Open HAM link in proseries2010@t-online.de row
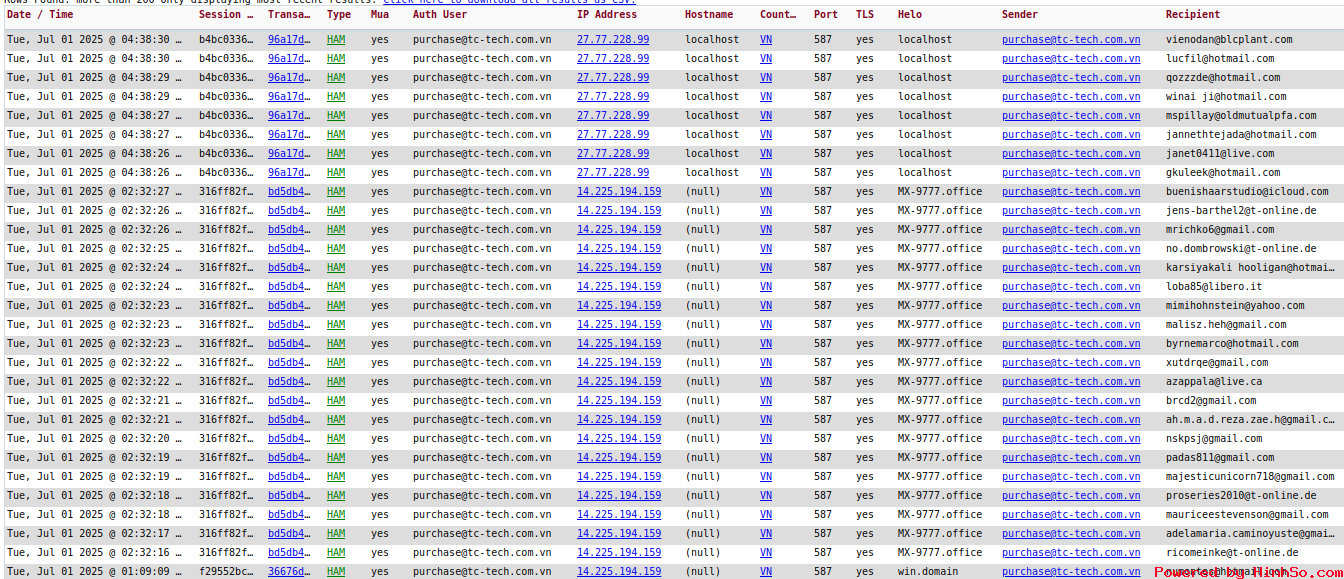The height and width of the screenshot is (579, 1344). 336,496
